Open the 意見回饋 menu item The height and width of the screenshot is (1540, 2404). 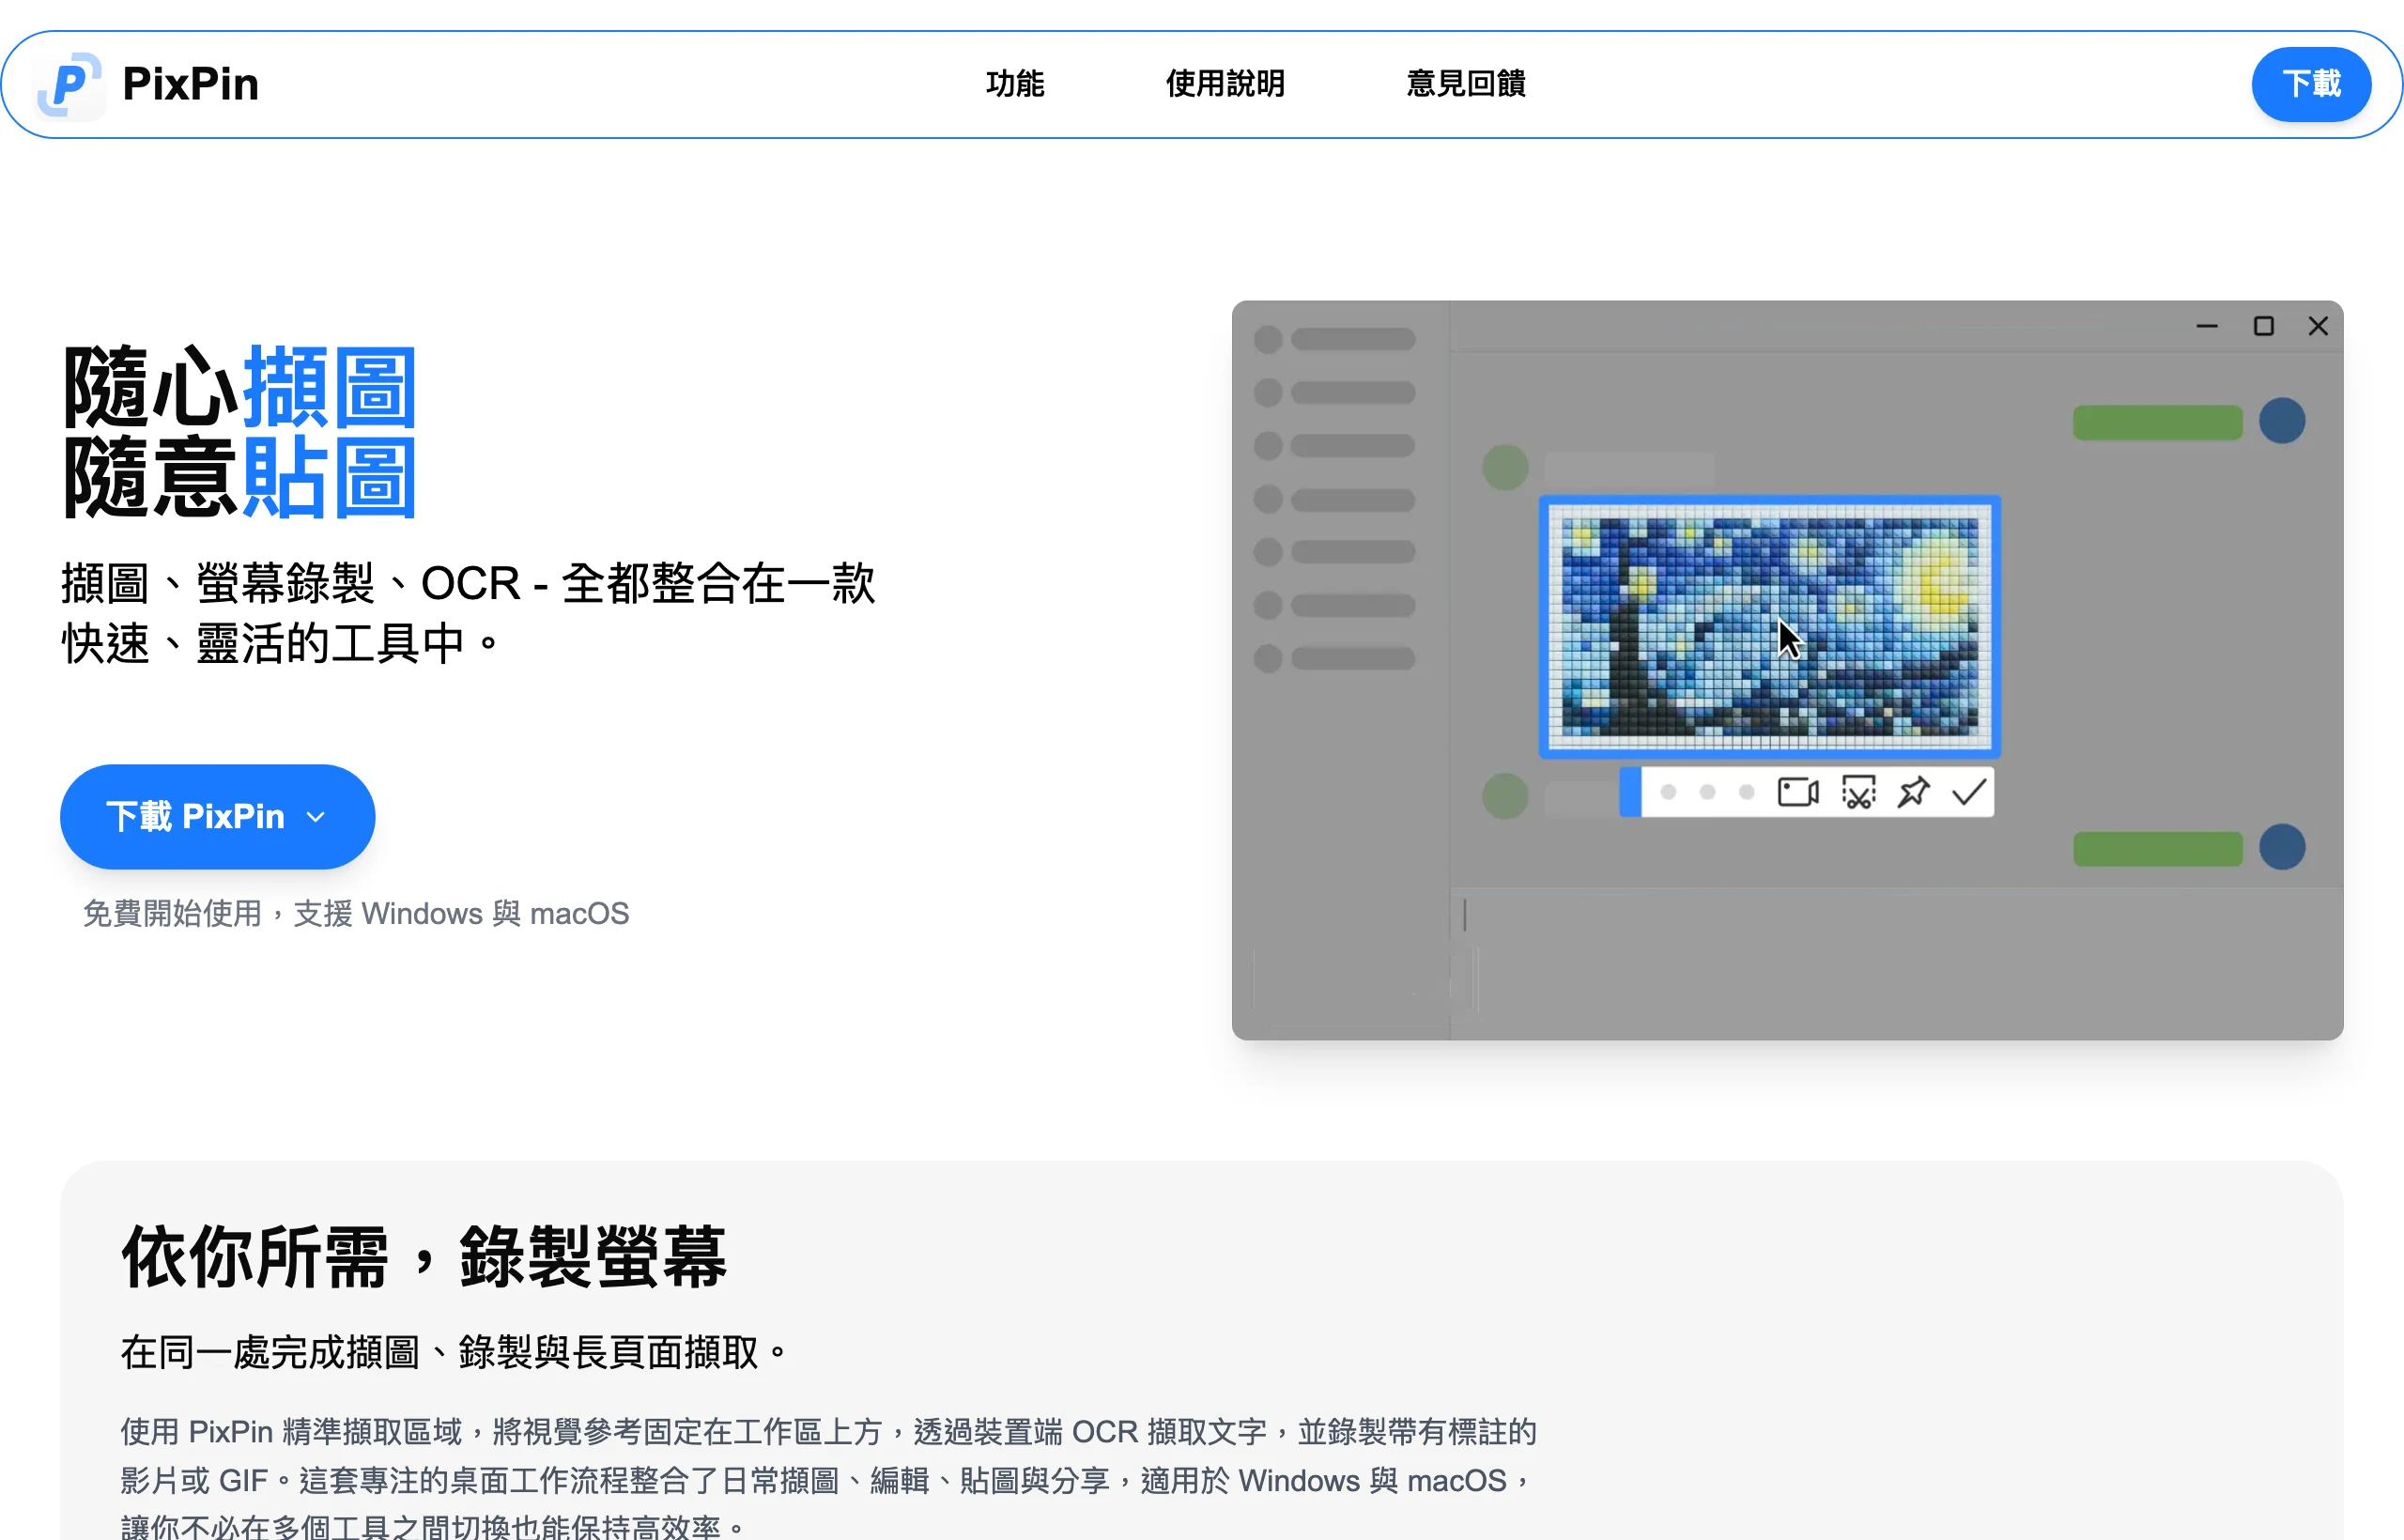point(1465,84)
